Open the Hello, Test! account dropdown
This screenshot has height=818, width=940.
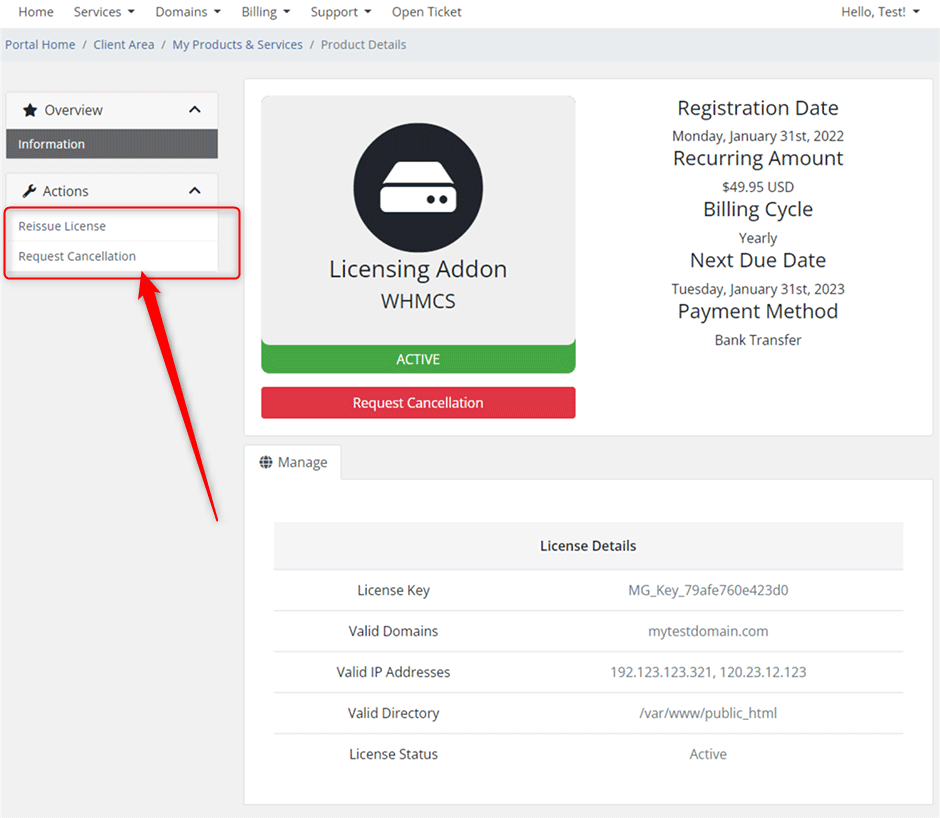880,12
